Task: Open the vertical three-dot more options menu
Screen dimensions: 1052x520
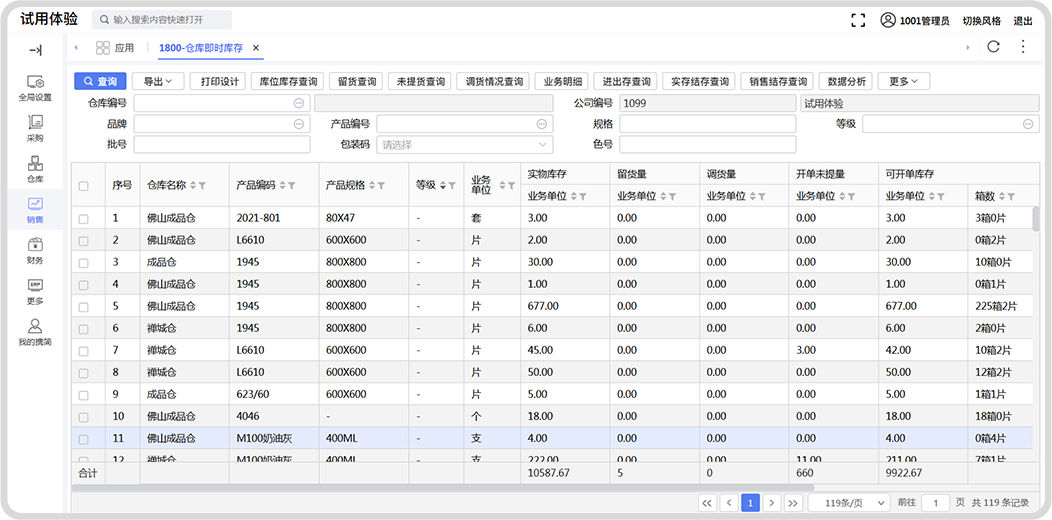Action: (x=1023, y=47)
